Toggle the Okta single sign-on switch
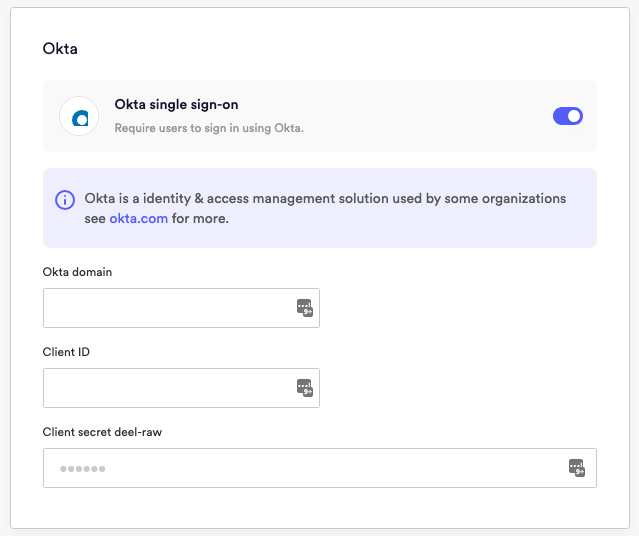The image size is (639, 536). pyautogui.click(x=568, y=116)
